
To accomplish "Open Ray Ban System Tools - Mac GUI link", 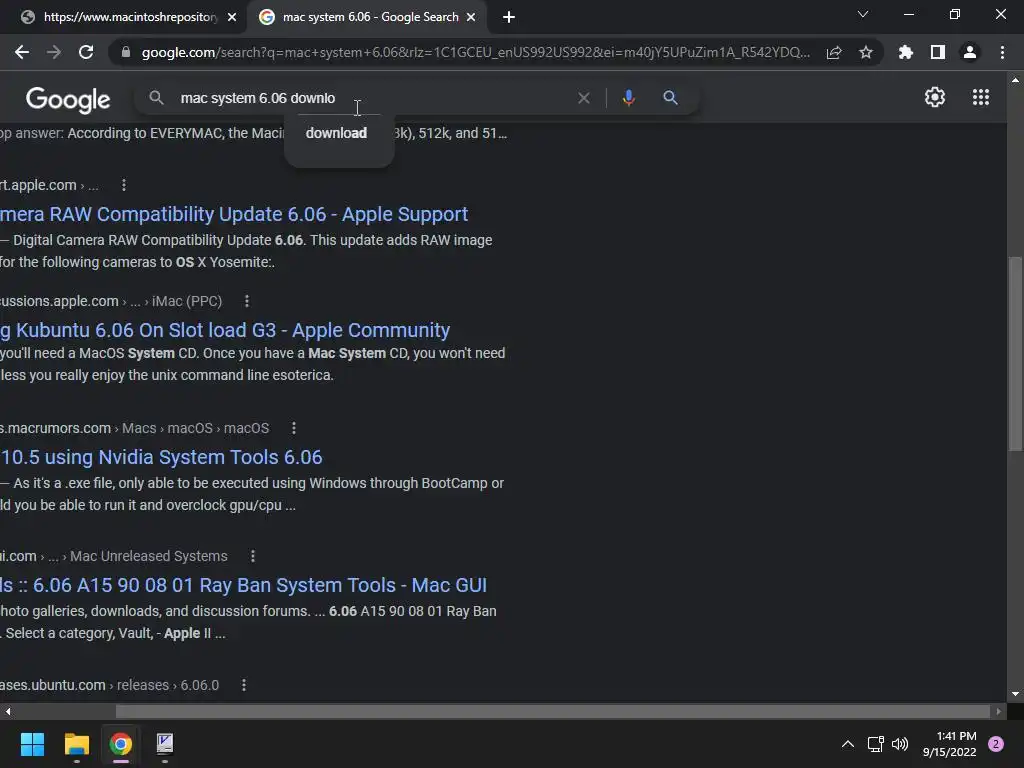I will click(243, 585).
